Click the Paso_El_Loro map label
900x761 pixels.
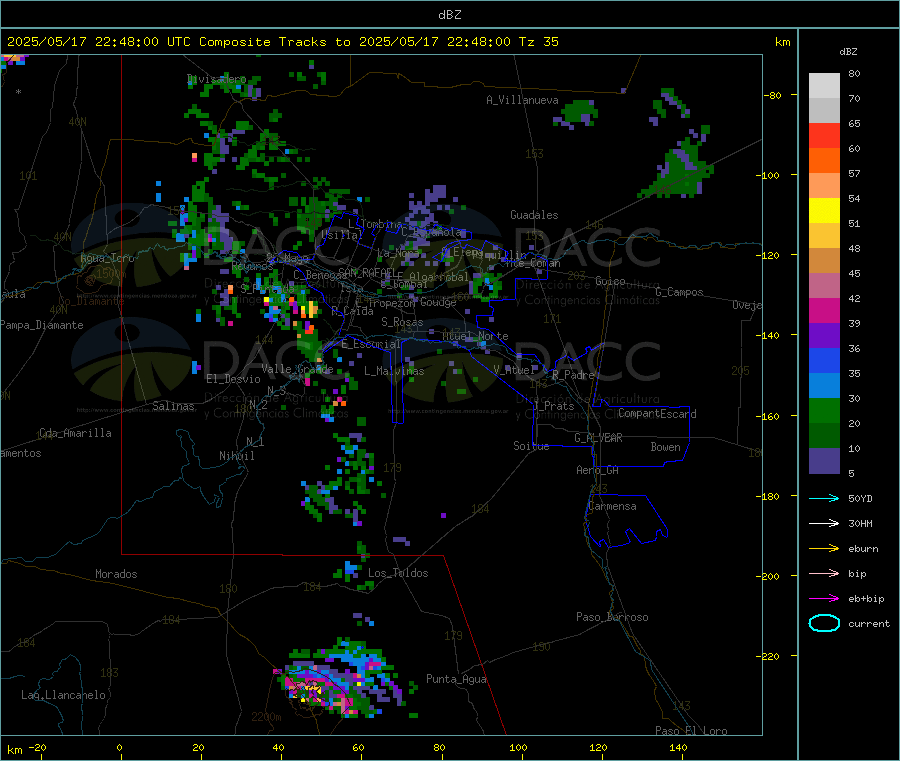point(691,731)
